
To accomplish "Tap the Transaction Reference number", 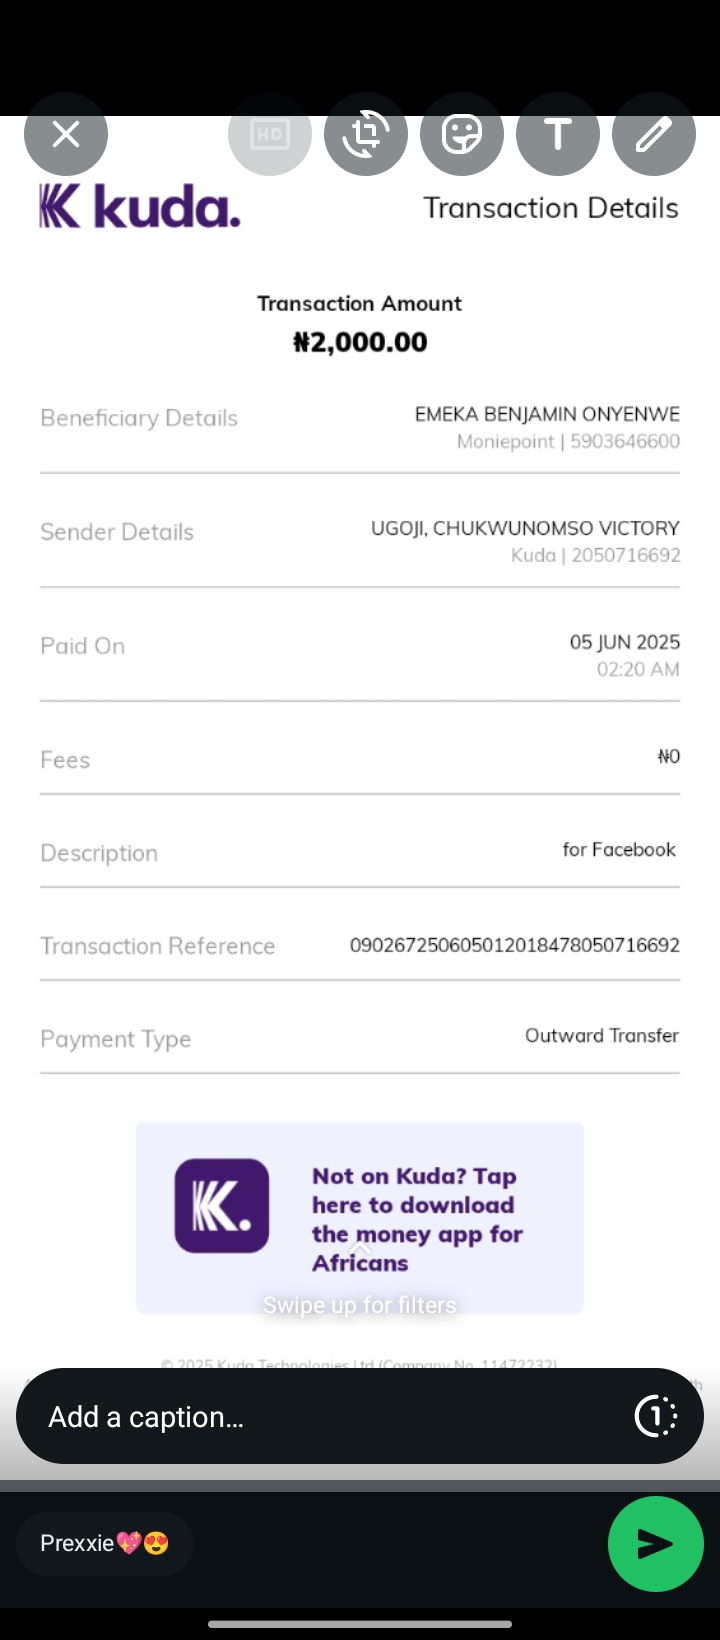I will coord(514,945).
